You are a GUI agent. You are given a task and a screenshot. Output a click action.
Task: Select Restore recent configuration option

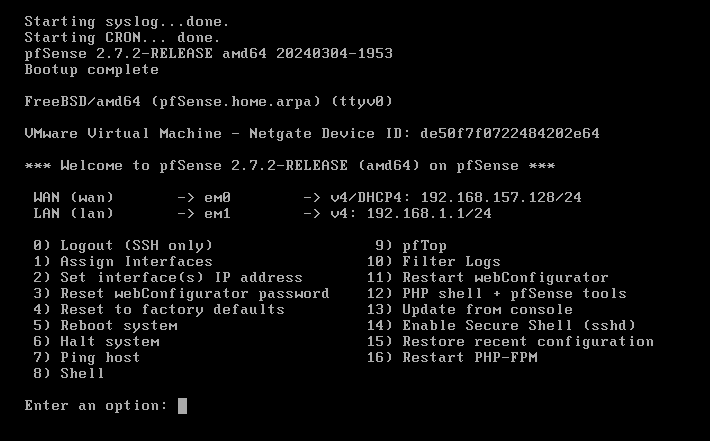(x=510, y=341)
